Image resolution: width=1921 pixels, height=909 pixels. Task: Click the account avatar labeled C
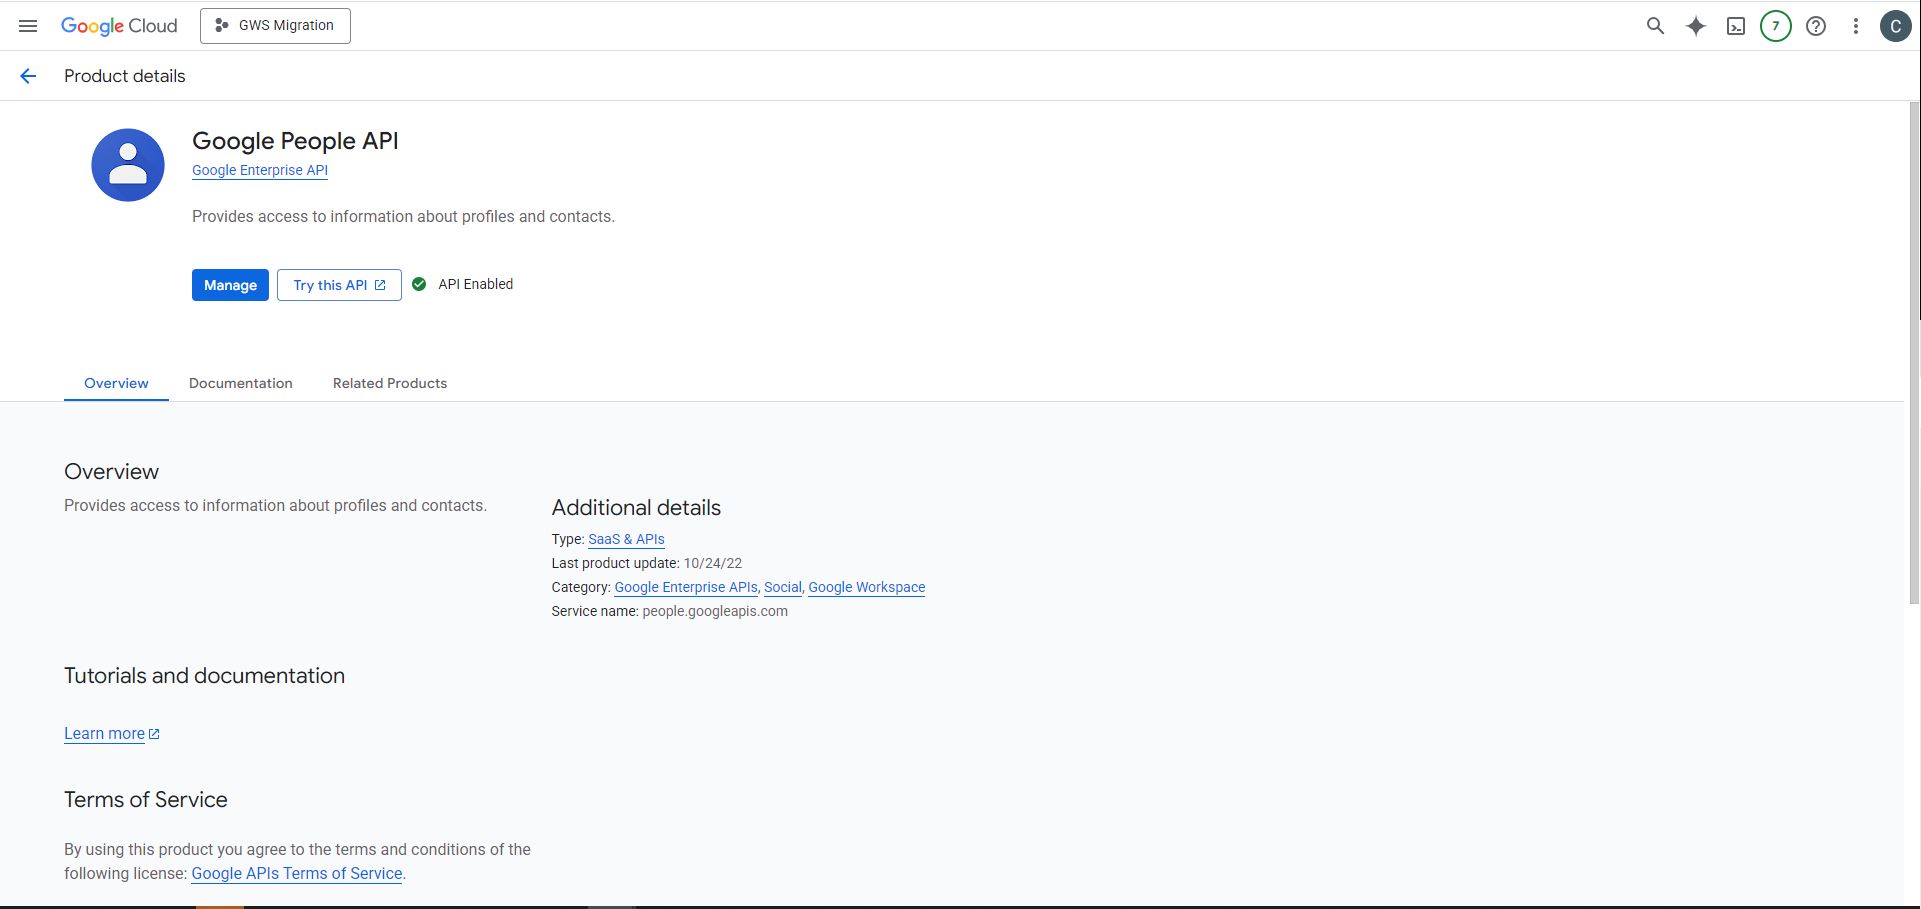click(x=1895, y=26)
